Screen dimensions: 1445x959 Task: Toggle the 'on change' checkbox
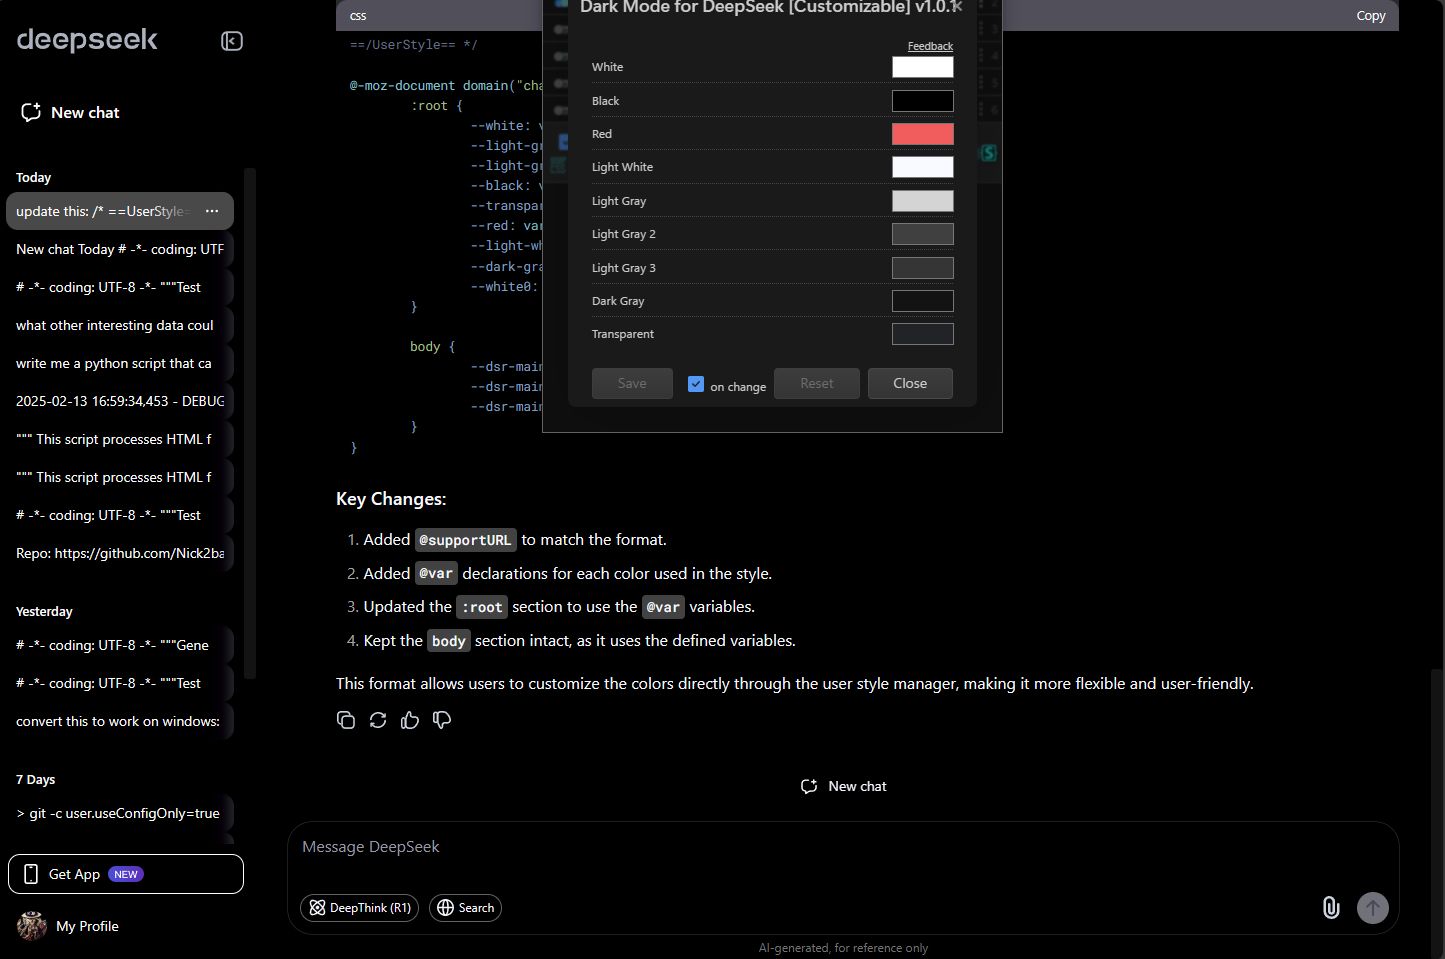(x=696, y=384)
